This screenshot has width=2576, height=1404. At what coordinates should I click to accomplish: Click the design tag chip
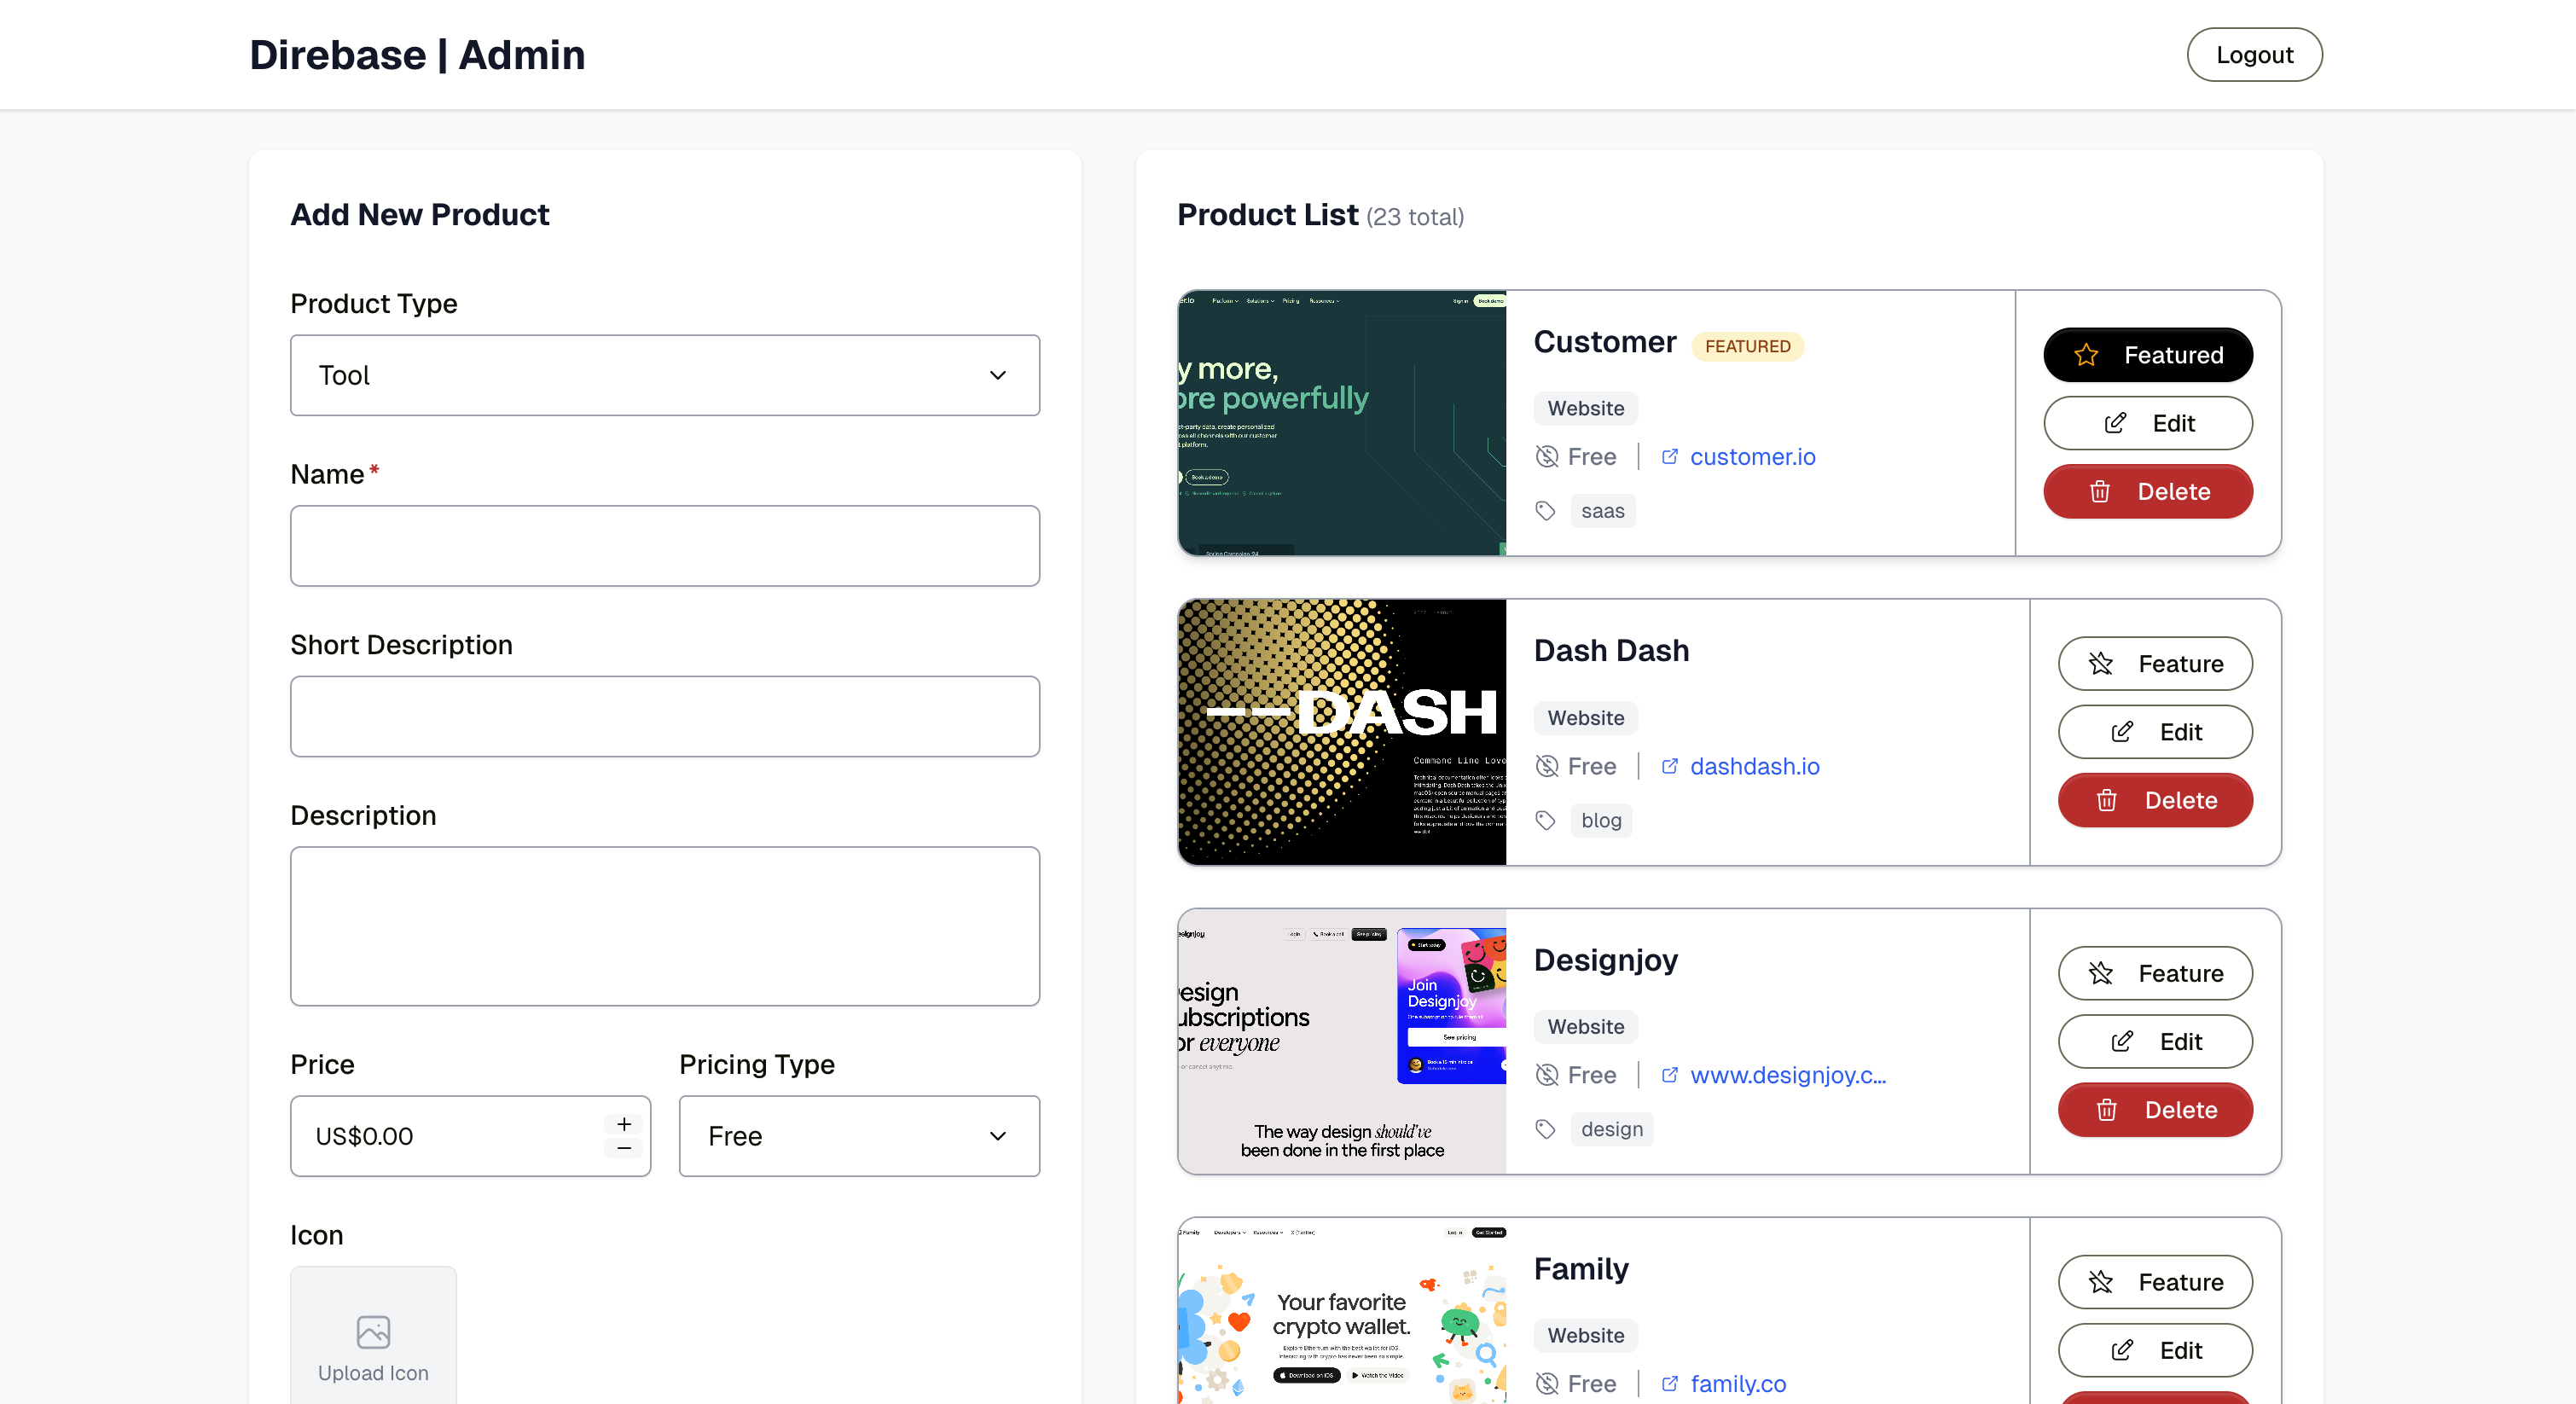coord(1612,1129)
